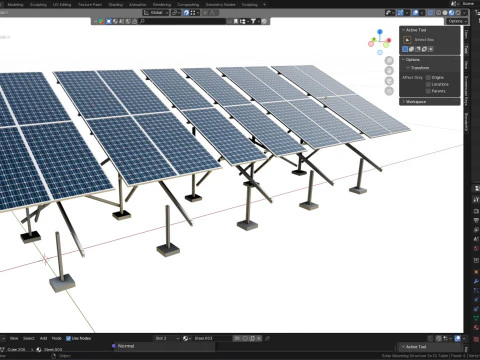Click the blue Z axis gizmo handle
Image resolution: width=480 pixels, height=360 pixels.
point(380,31)
